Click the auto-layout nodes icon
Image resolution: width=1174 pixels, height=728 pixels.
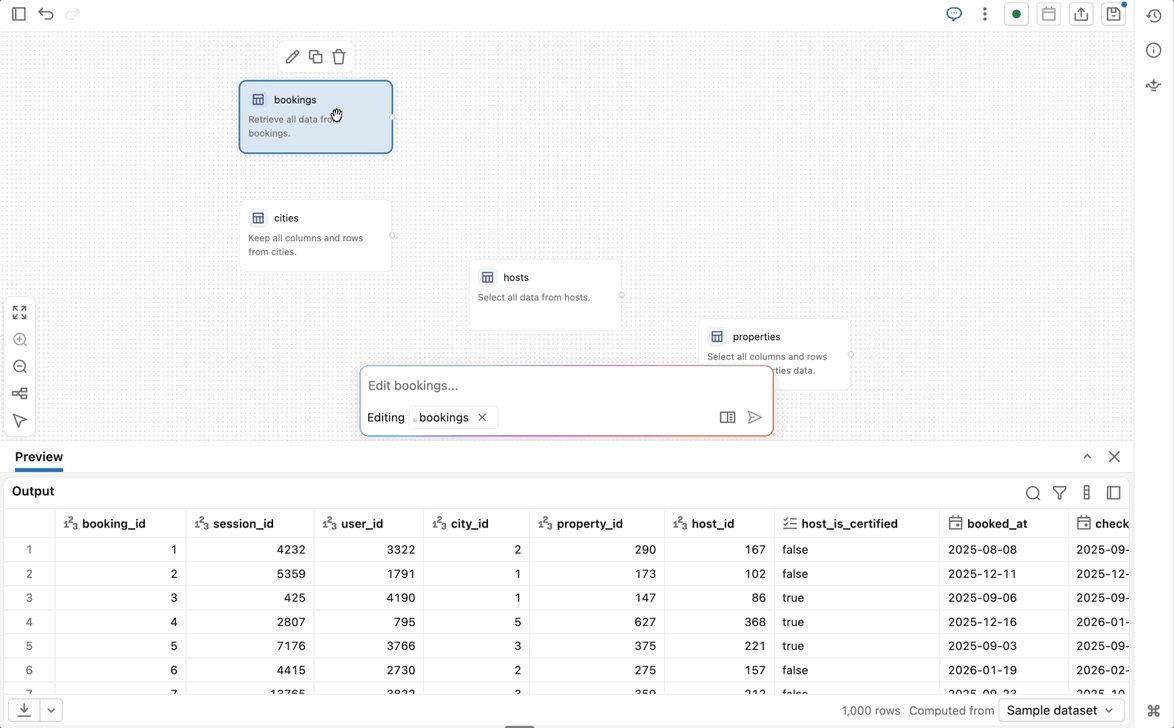coord(20,394)
